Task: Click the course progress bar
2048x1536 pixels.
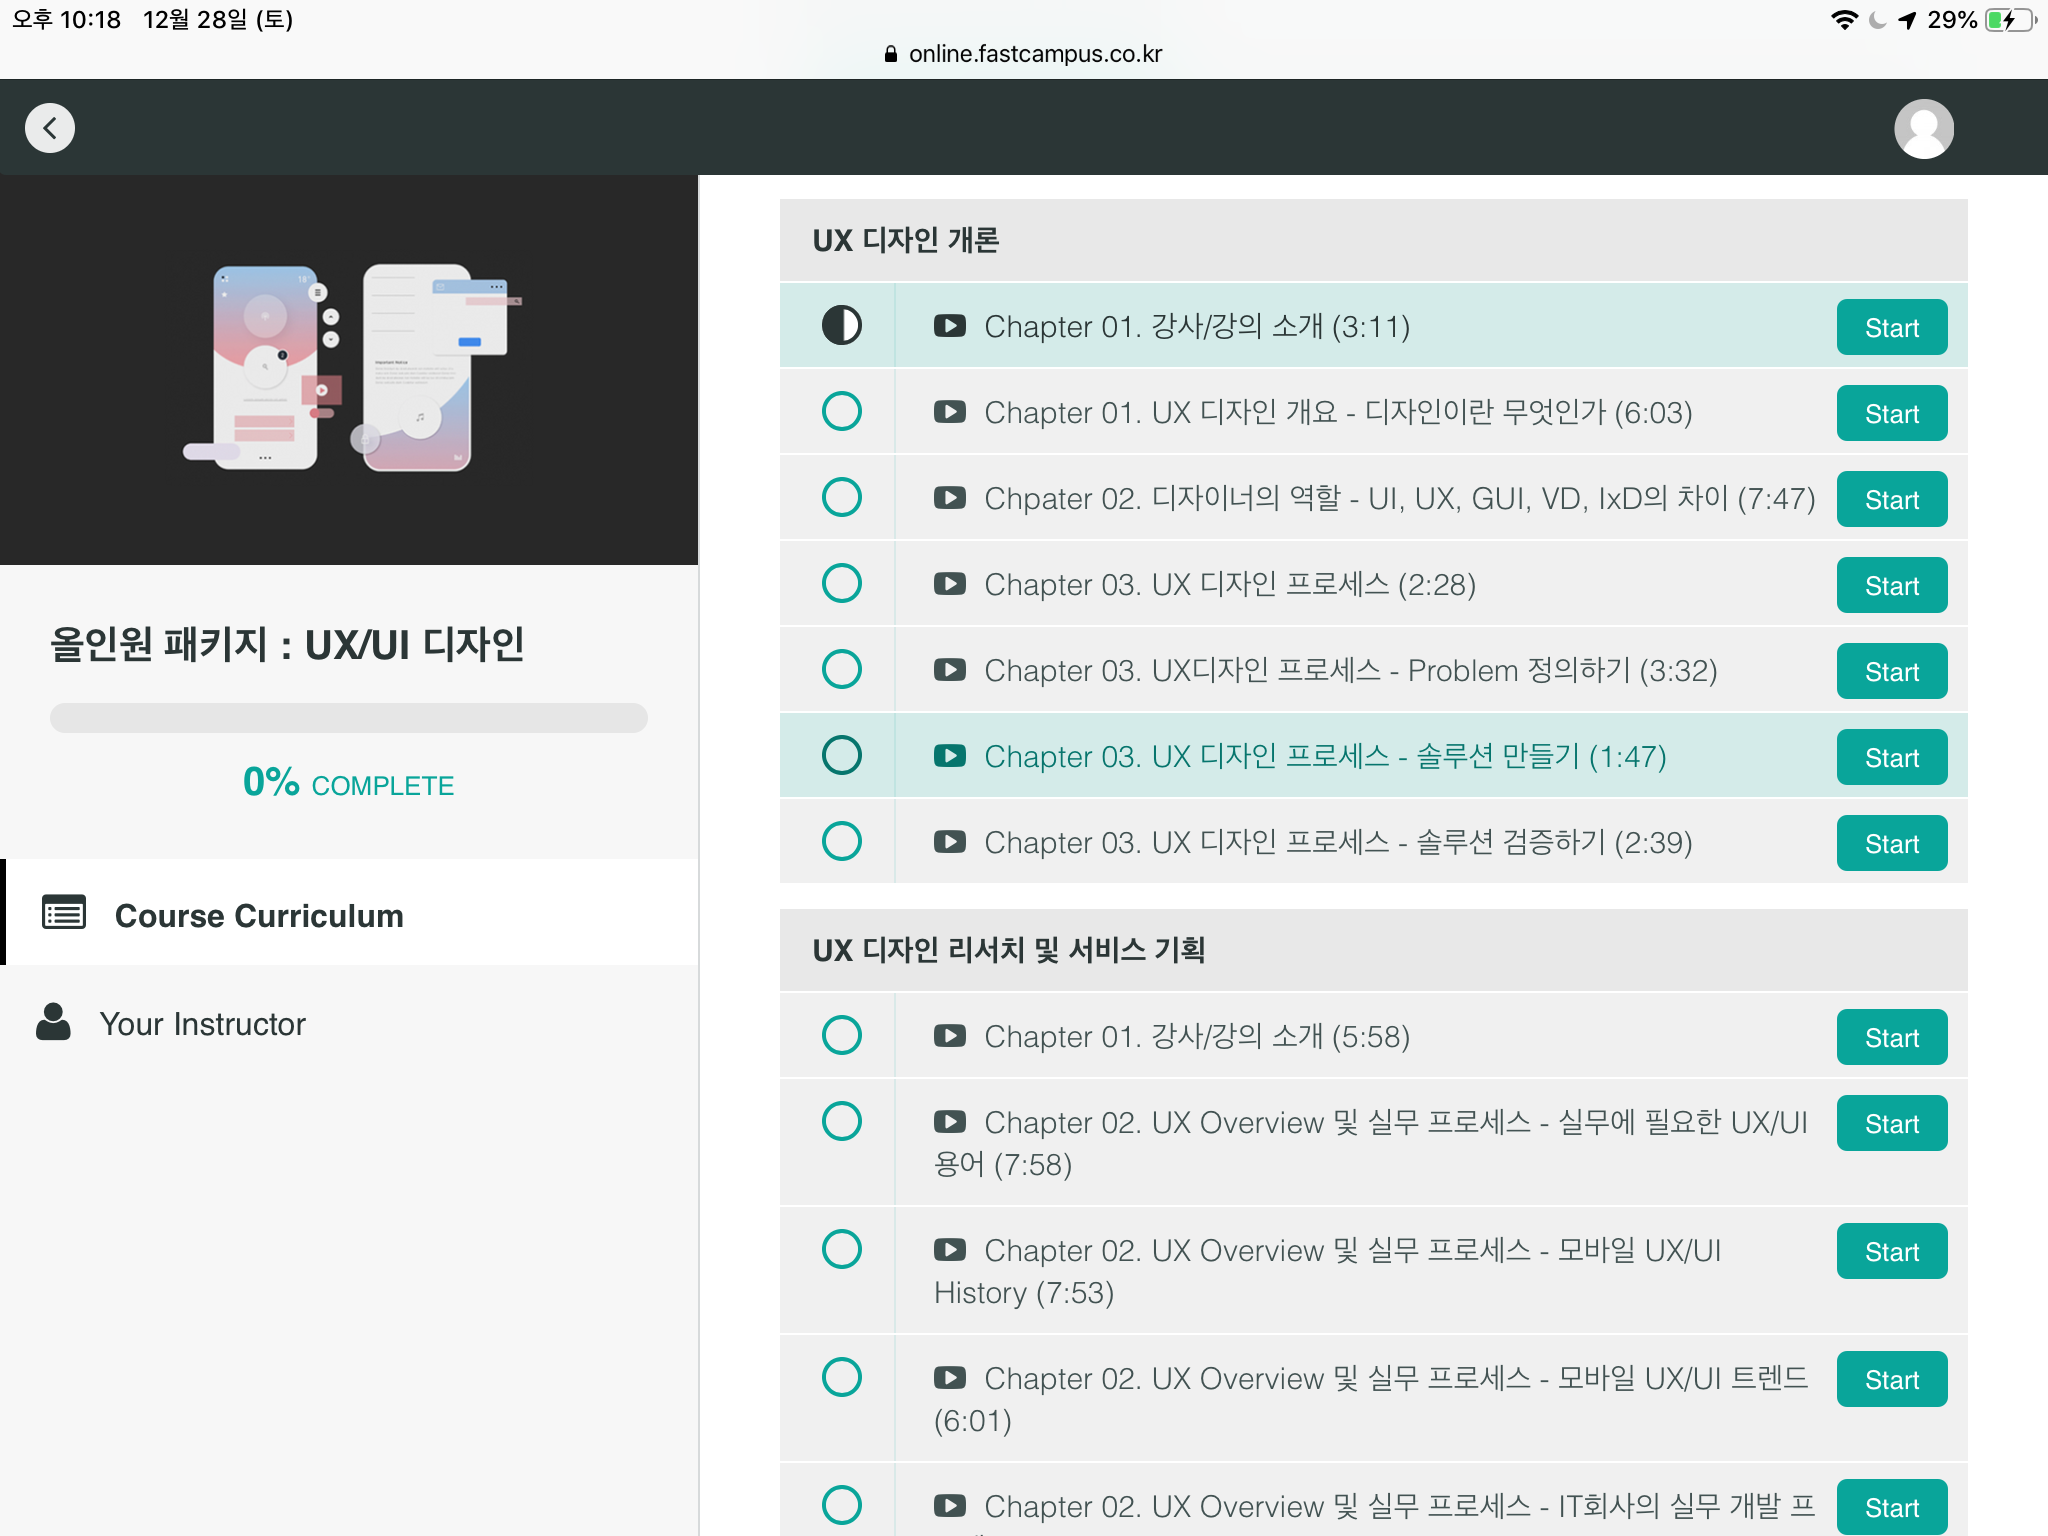Action: [x=348, y=718]
